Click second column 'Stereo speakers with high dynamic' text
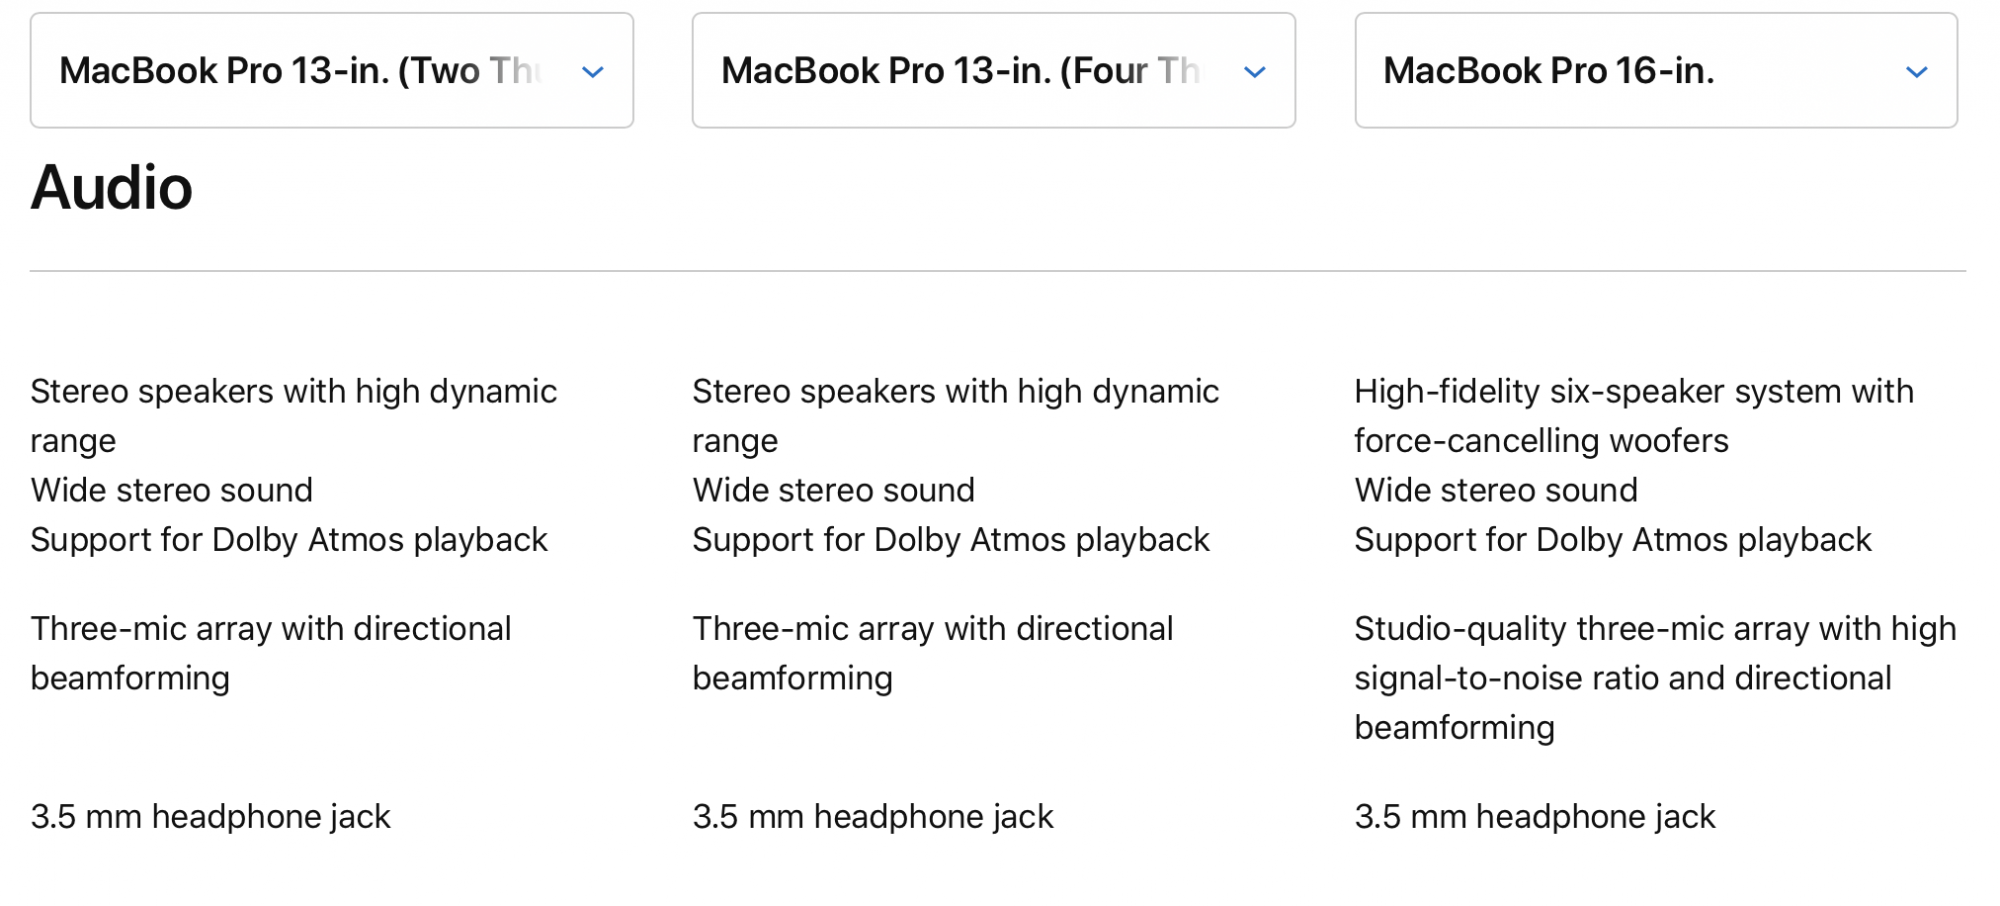2000x906 pixels. (955, 391)
